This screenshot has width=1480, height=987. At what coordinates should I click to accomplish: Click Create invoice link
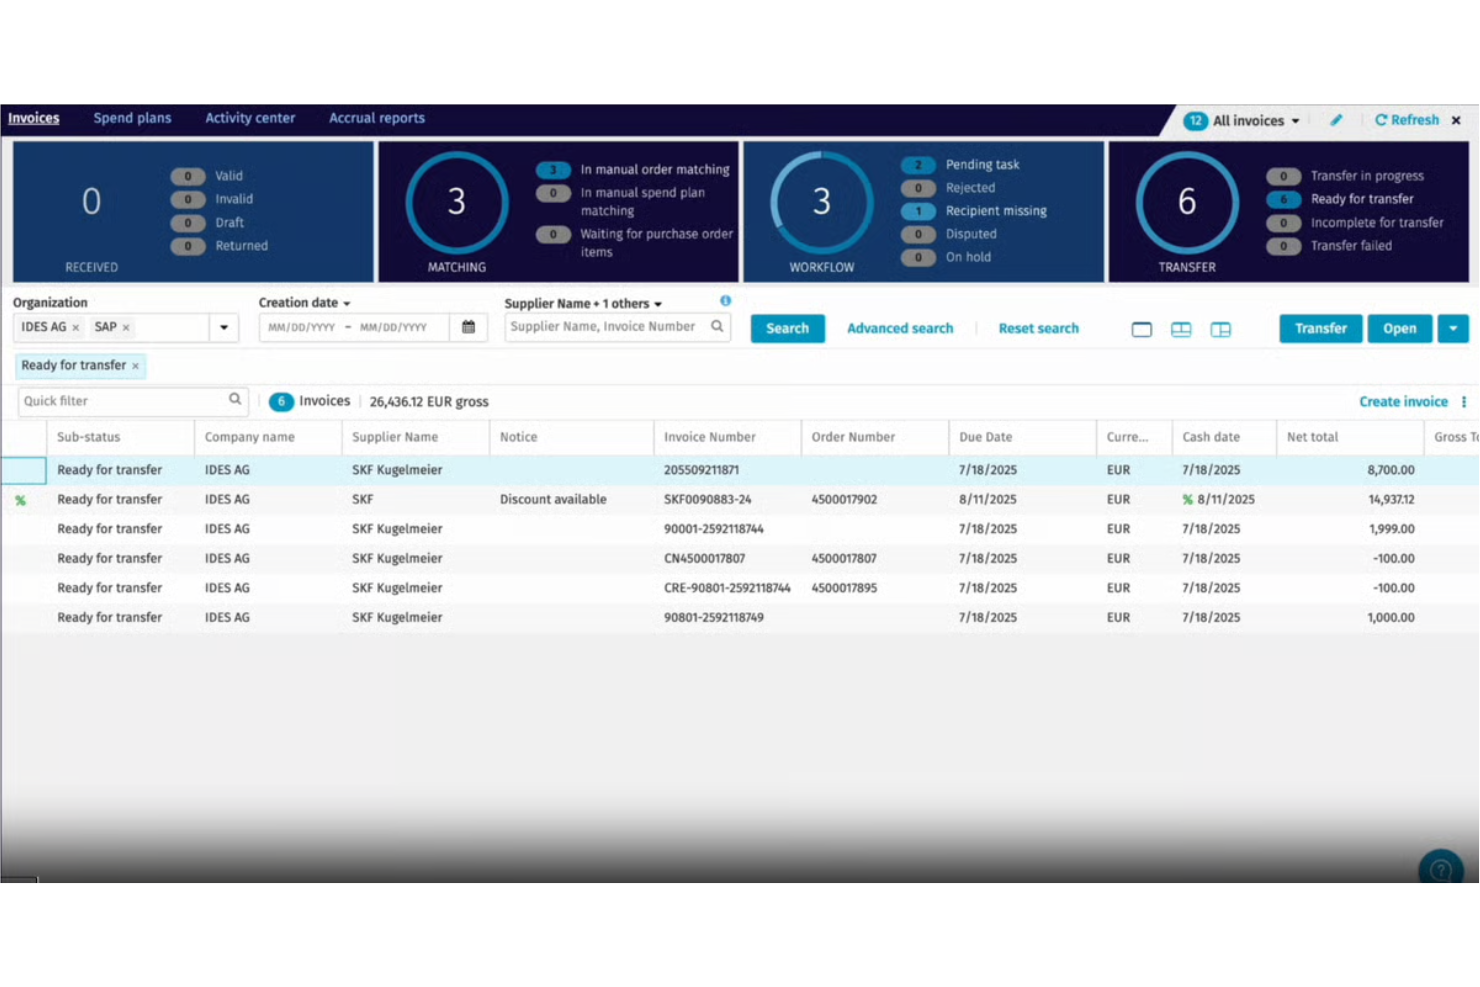pos(1403,402)
